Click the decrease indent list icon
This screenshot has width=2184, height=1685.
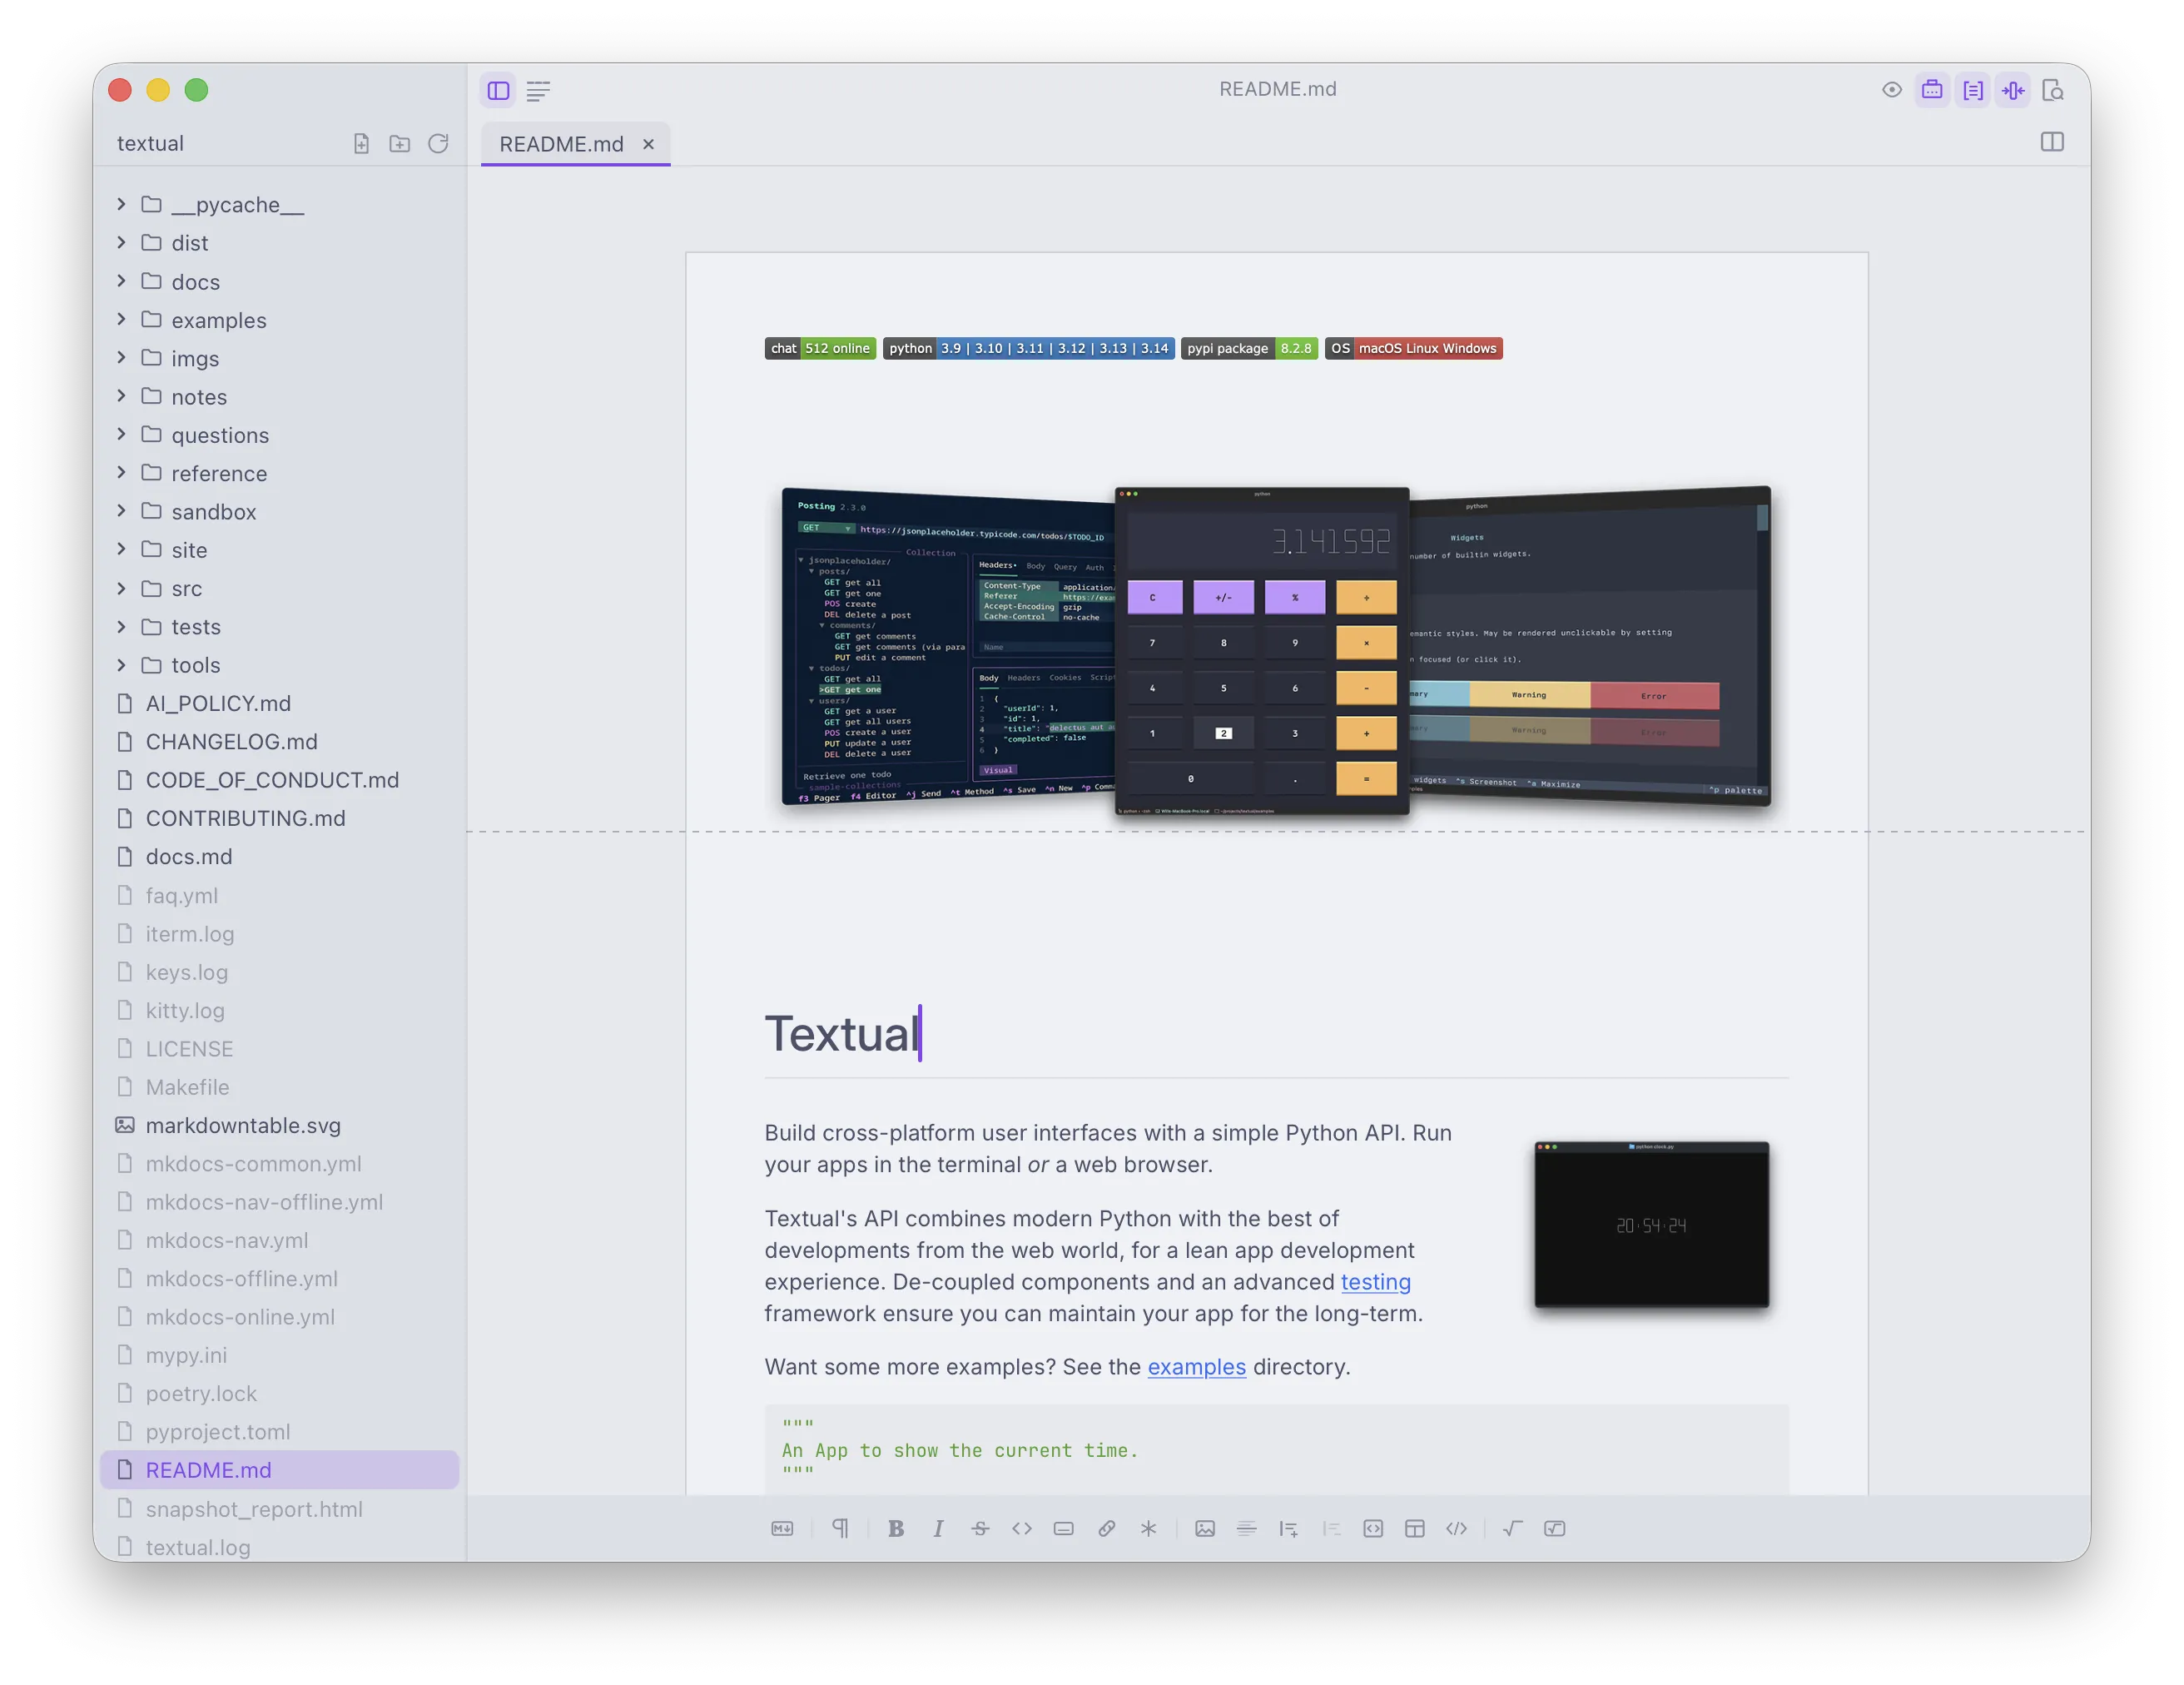(1331, 1528)
